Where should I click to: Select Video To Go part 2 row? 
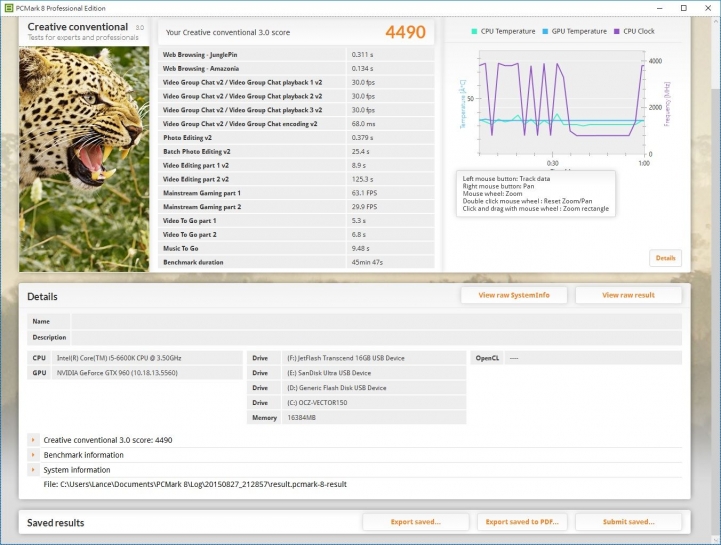(x=296, y=234)
